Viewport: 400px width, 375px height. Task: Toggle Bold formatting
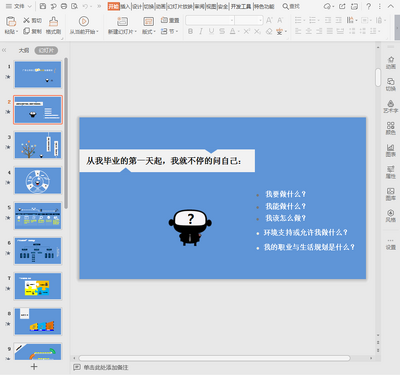[190, 31]
